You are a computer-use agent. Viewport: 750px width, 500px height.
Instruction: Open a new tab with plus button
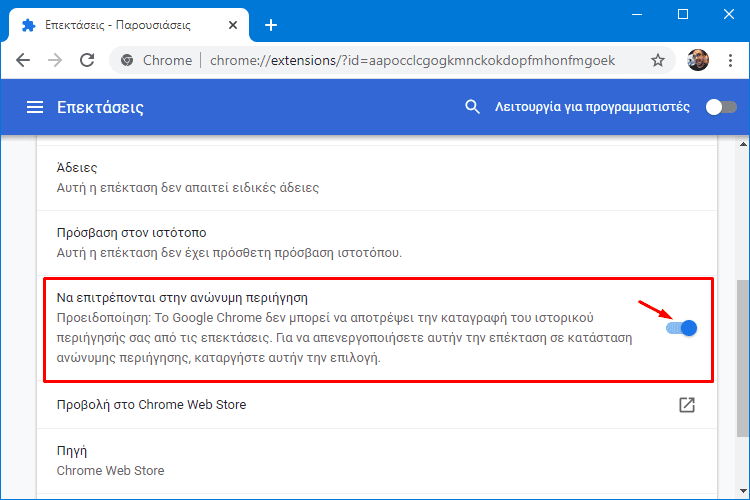pos(271,25)
